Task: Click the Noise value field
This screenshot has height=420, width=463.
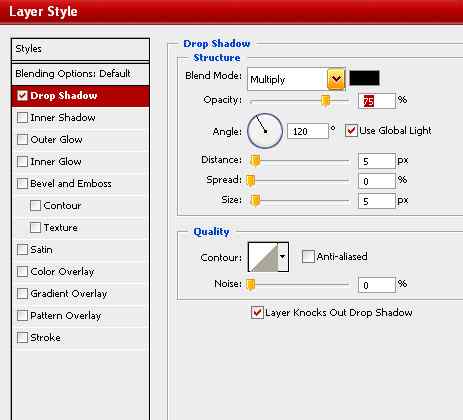Action: (377, 285)
